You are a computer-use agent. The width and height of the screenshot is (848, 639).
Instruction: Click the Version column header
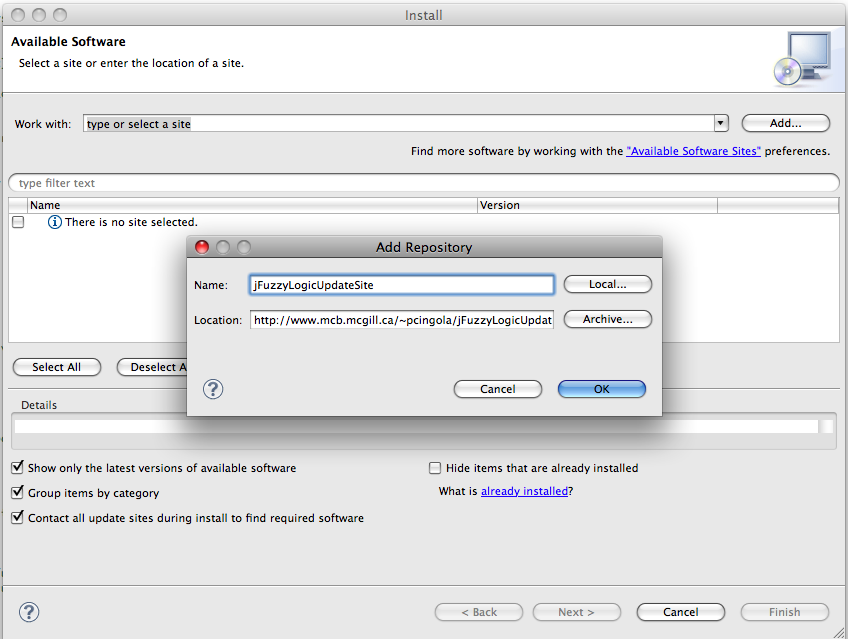[x=596, y=205]
